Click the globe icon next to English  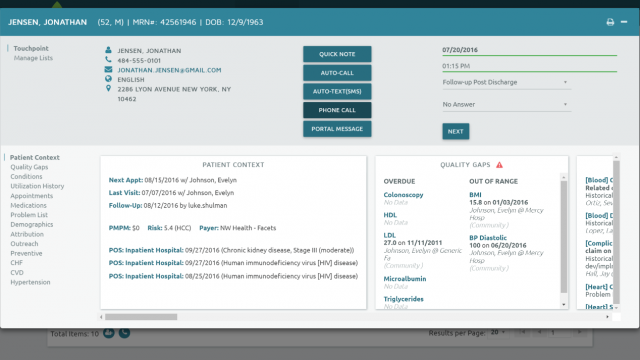pyautogui.click(x=108, y=79)
